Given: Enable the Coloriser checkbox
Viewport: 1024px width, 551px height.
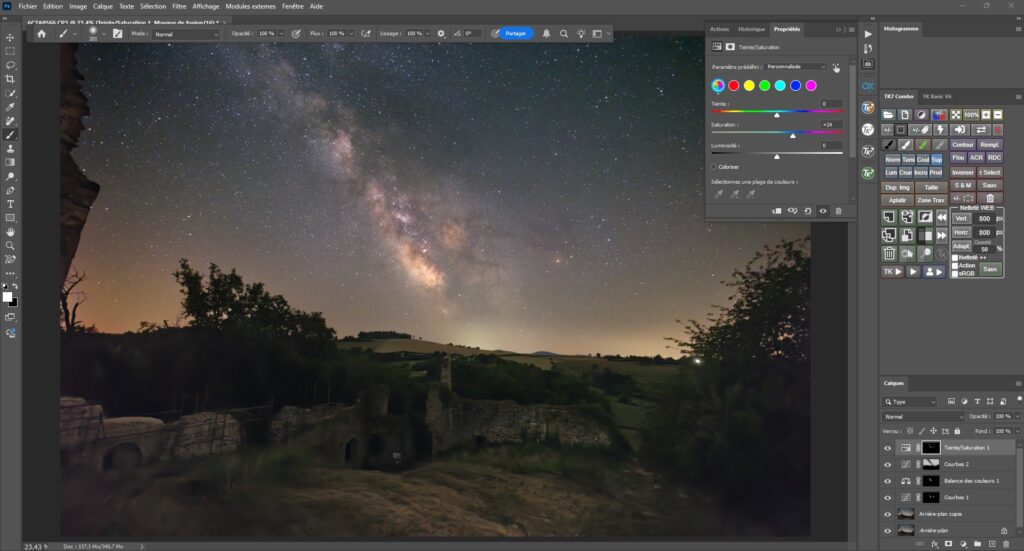Looking at the screenshot, I should (x=714, y=167).
